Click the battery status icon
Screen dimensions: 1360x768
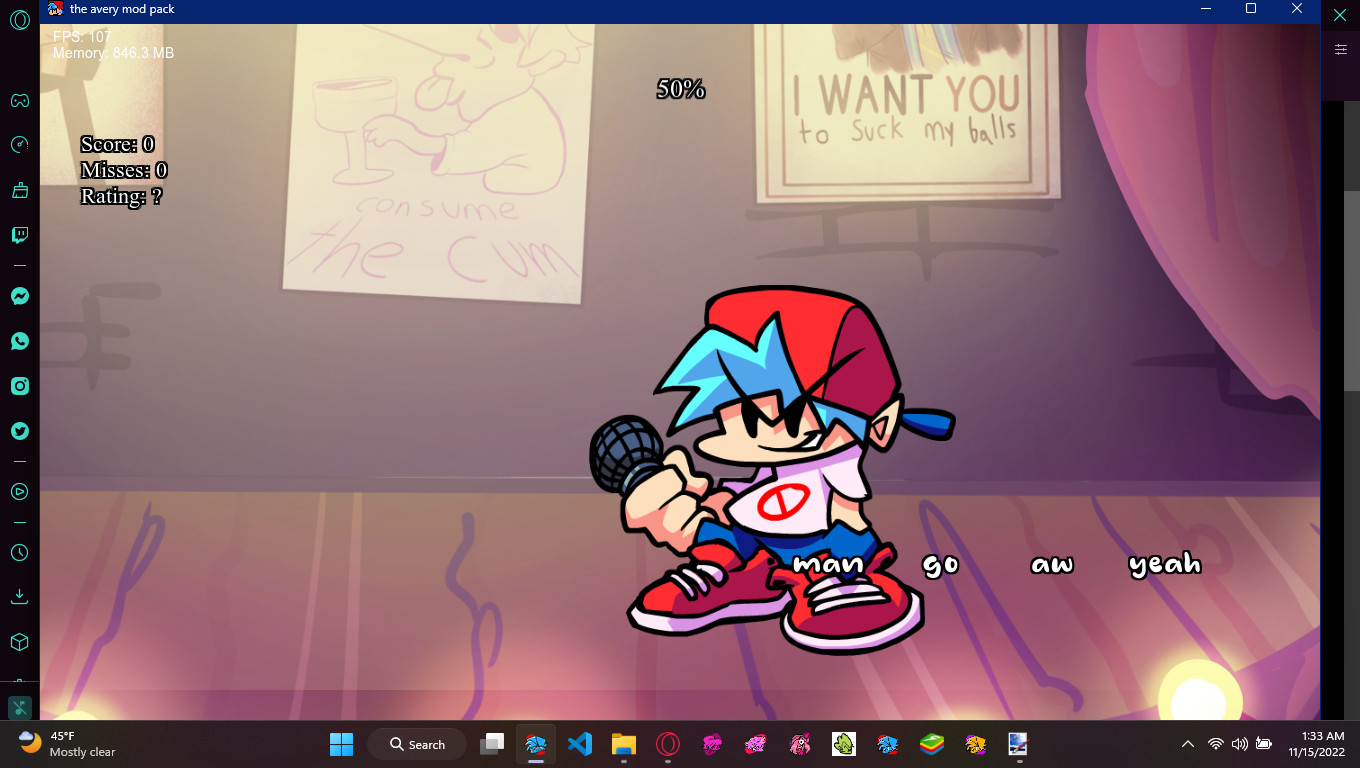click(1264, 744)
